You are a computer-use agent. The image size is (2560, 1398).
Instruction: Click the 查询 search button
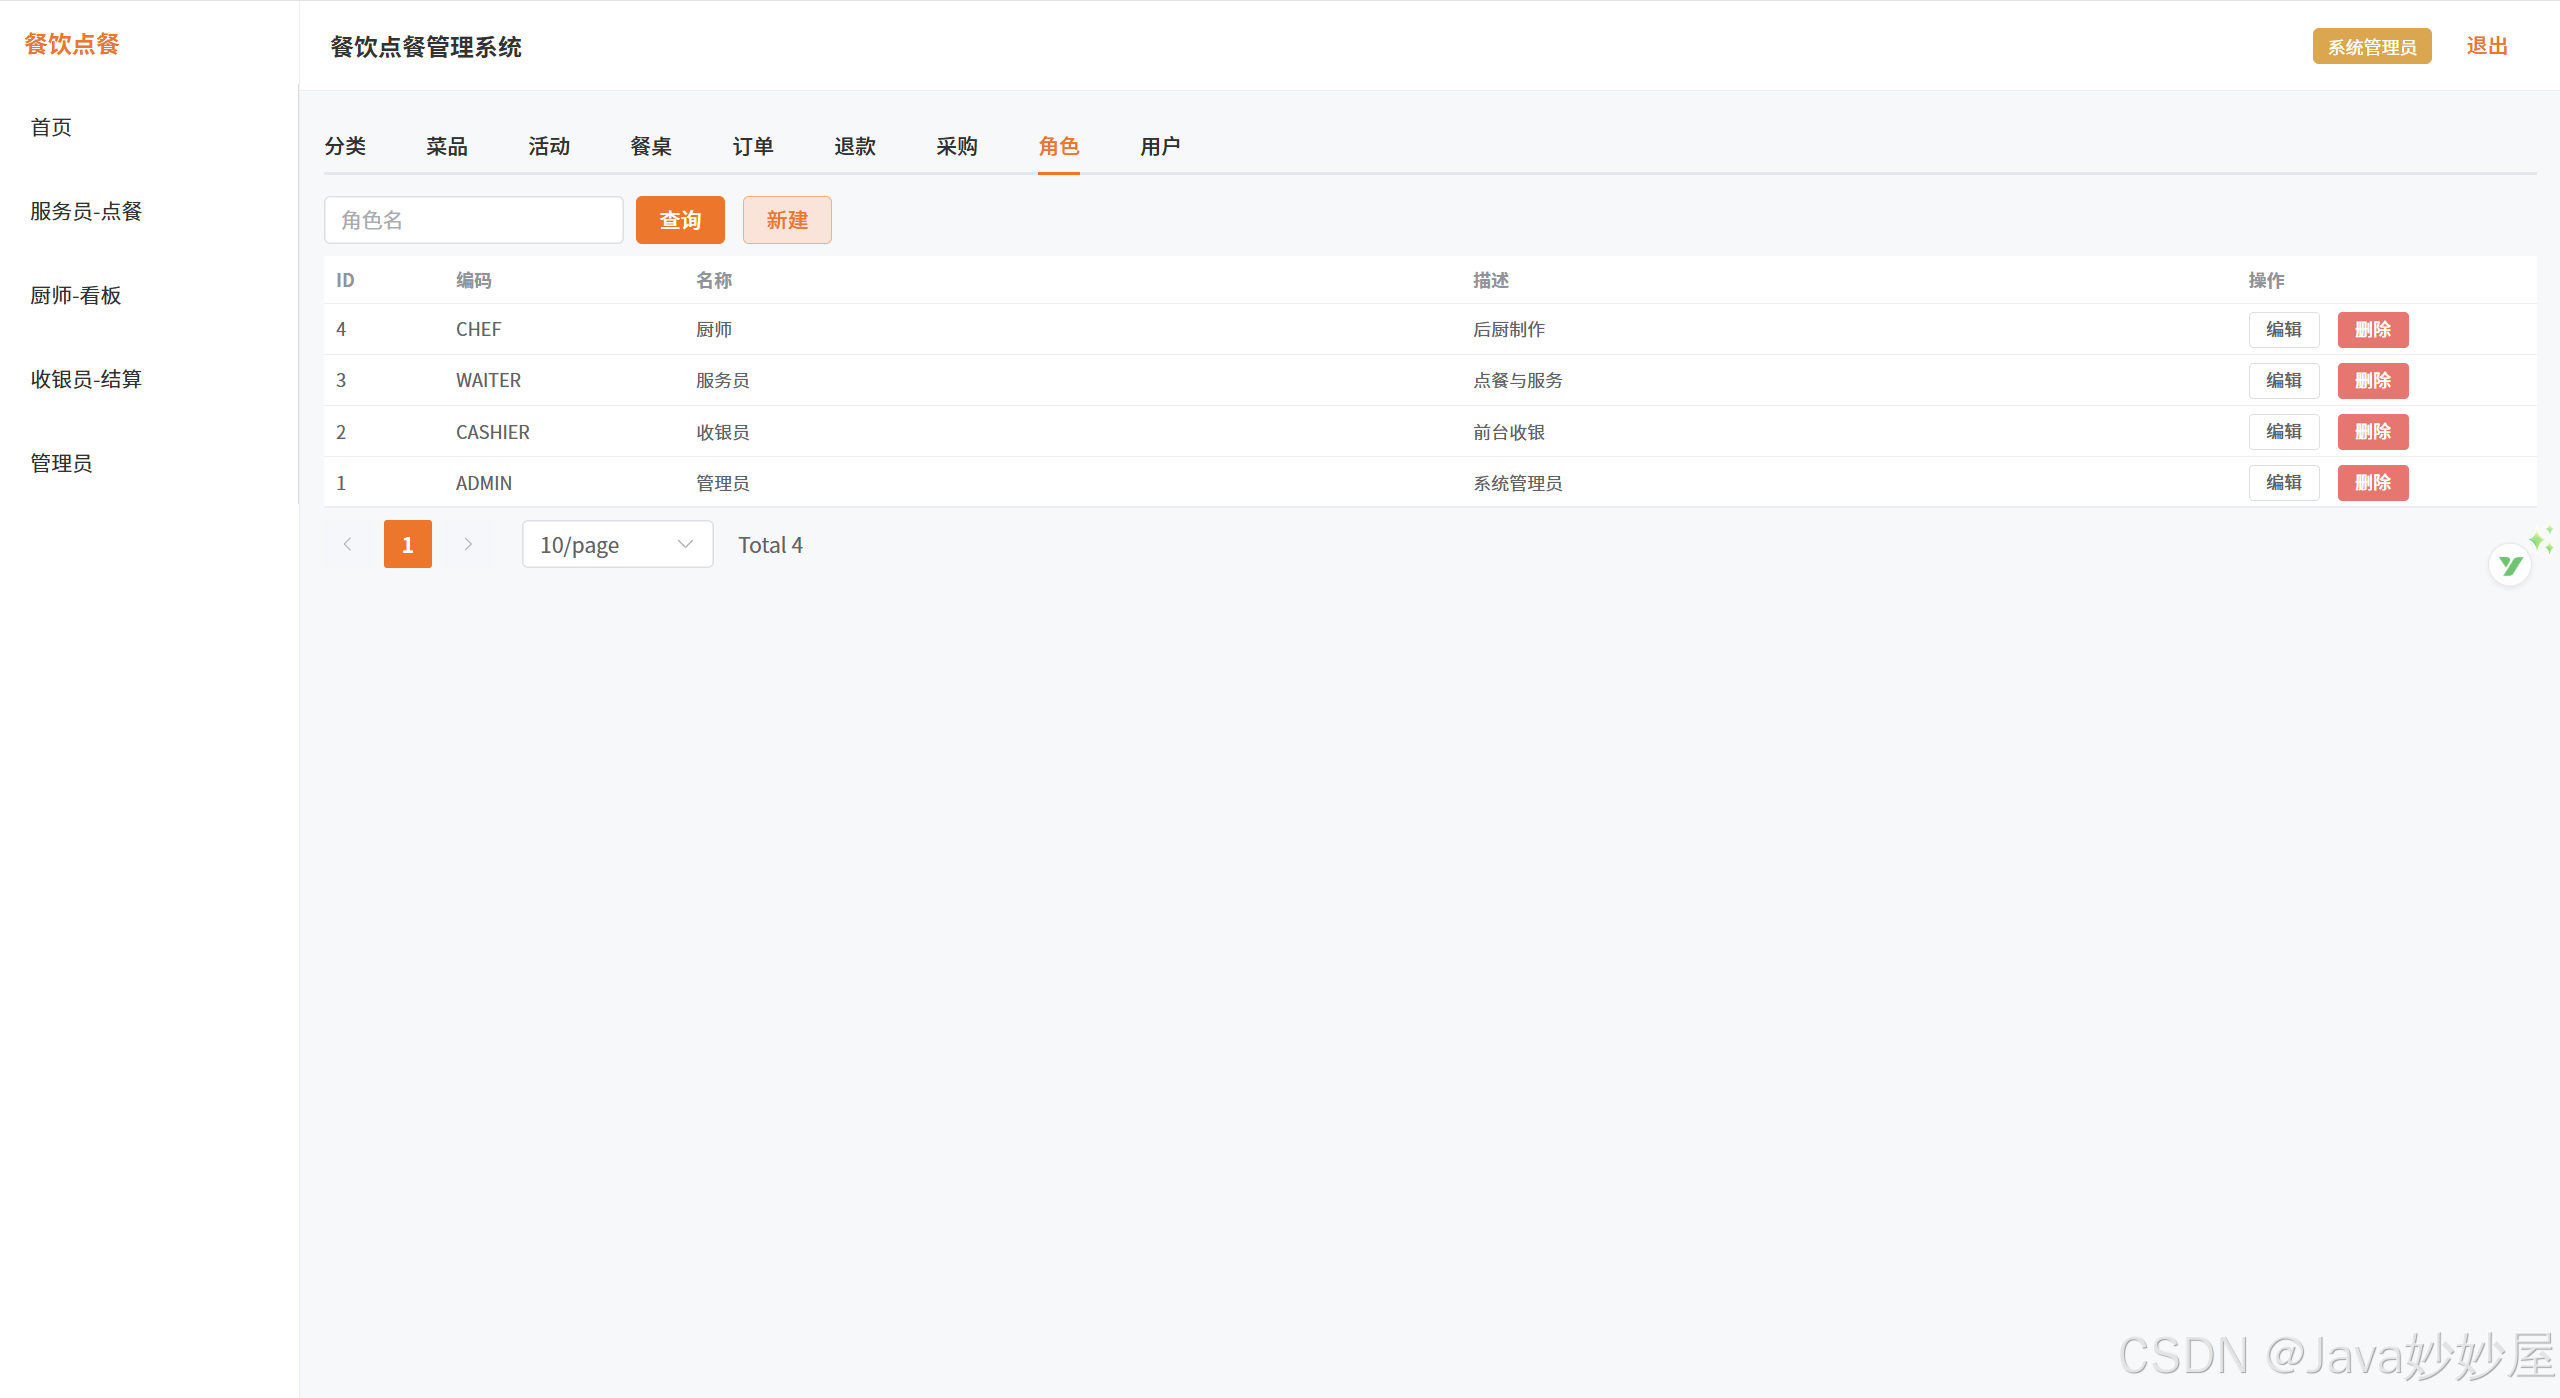pos(680,220)
